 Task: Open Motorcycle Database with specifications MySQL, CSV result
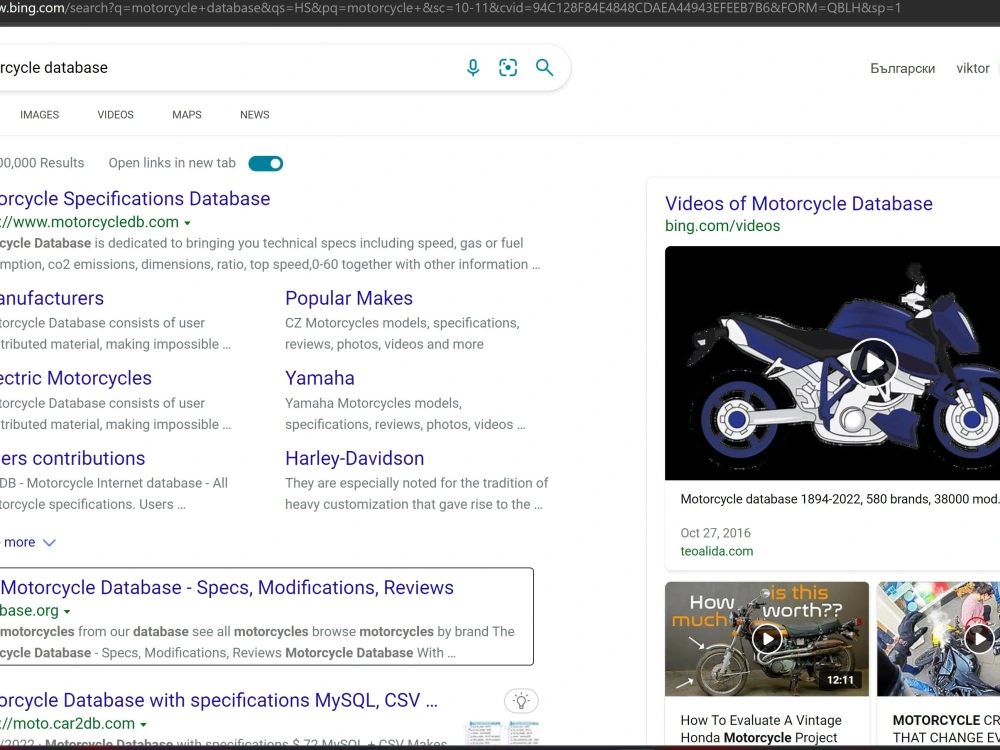[x=219, y=700]
